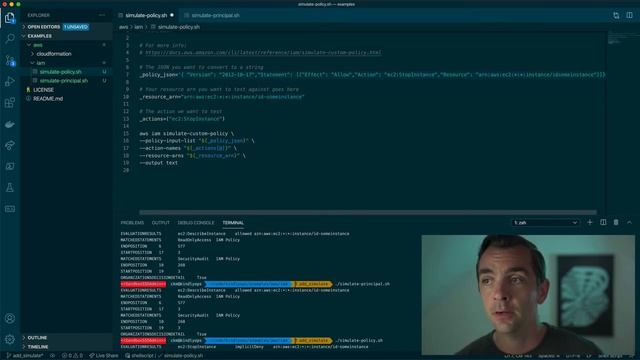Open the Manage gear icon
Screen dimensions: 640x360
10,339
